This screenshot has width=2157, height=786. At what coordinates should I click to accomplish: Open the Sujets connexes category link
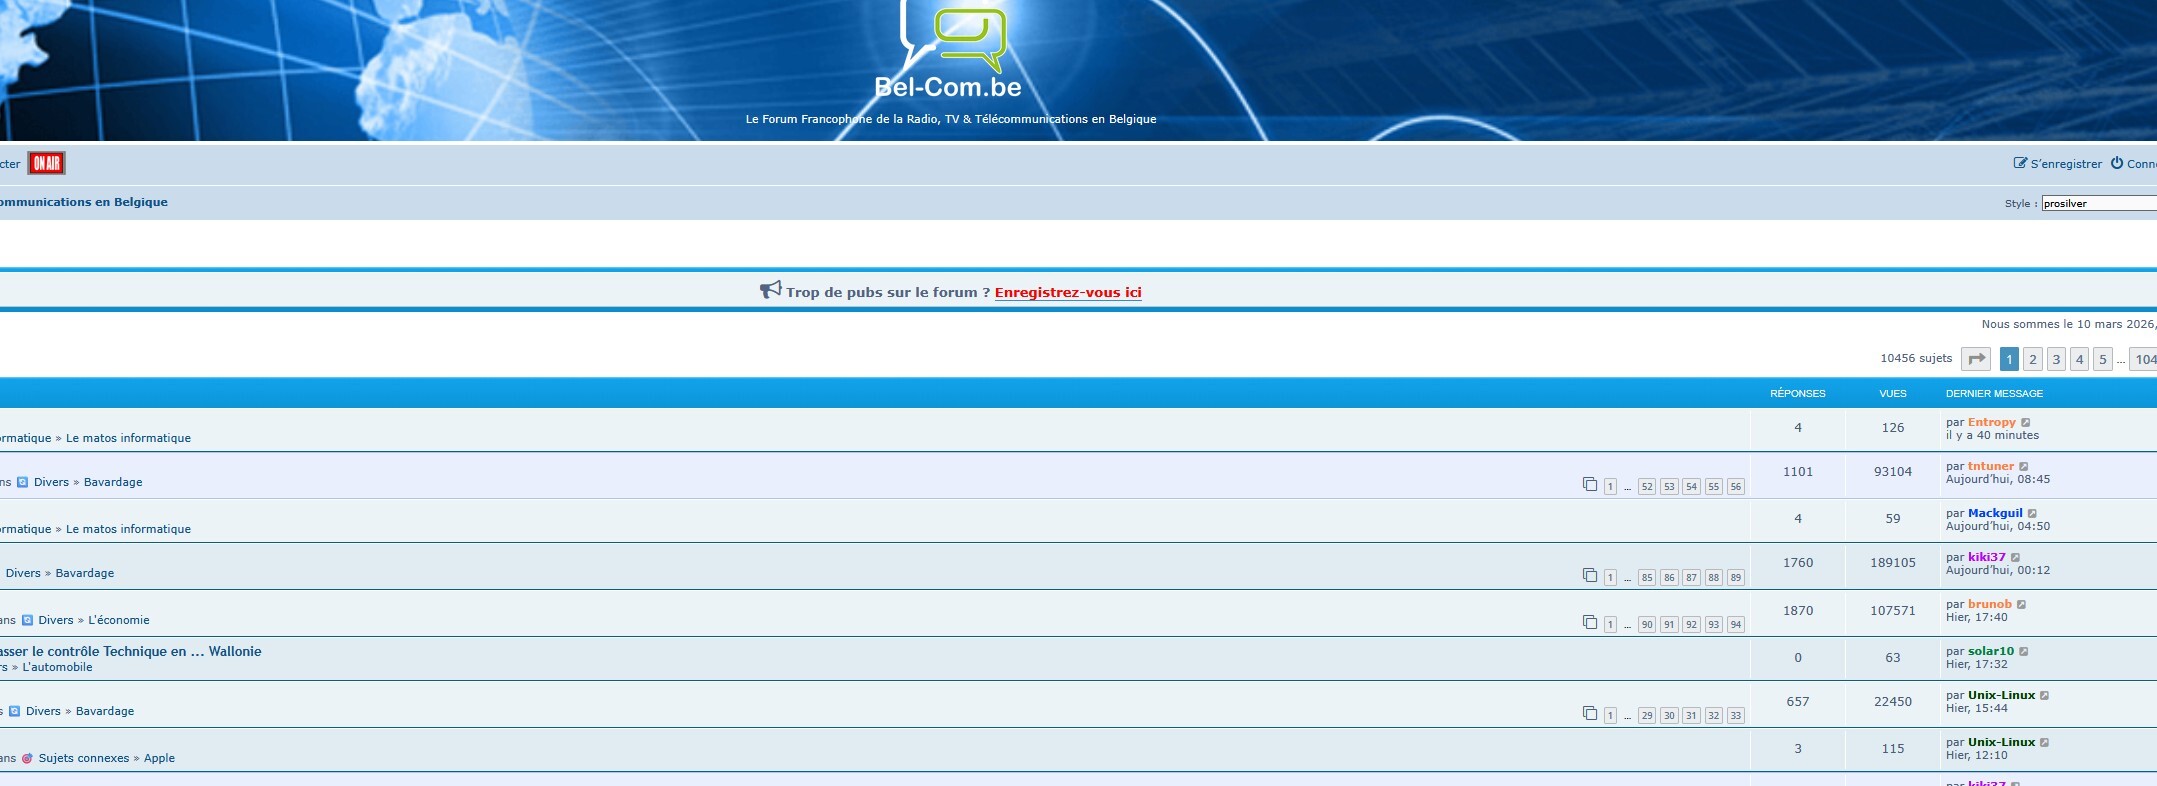(x=84, y=758)
